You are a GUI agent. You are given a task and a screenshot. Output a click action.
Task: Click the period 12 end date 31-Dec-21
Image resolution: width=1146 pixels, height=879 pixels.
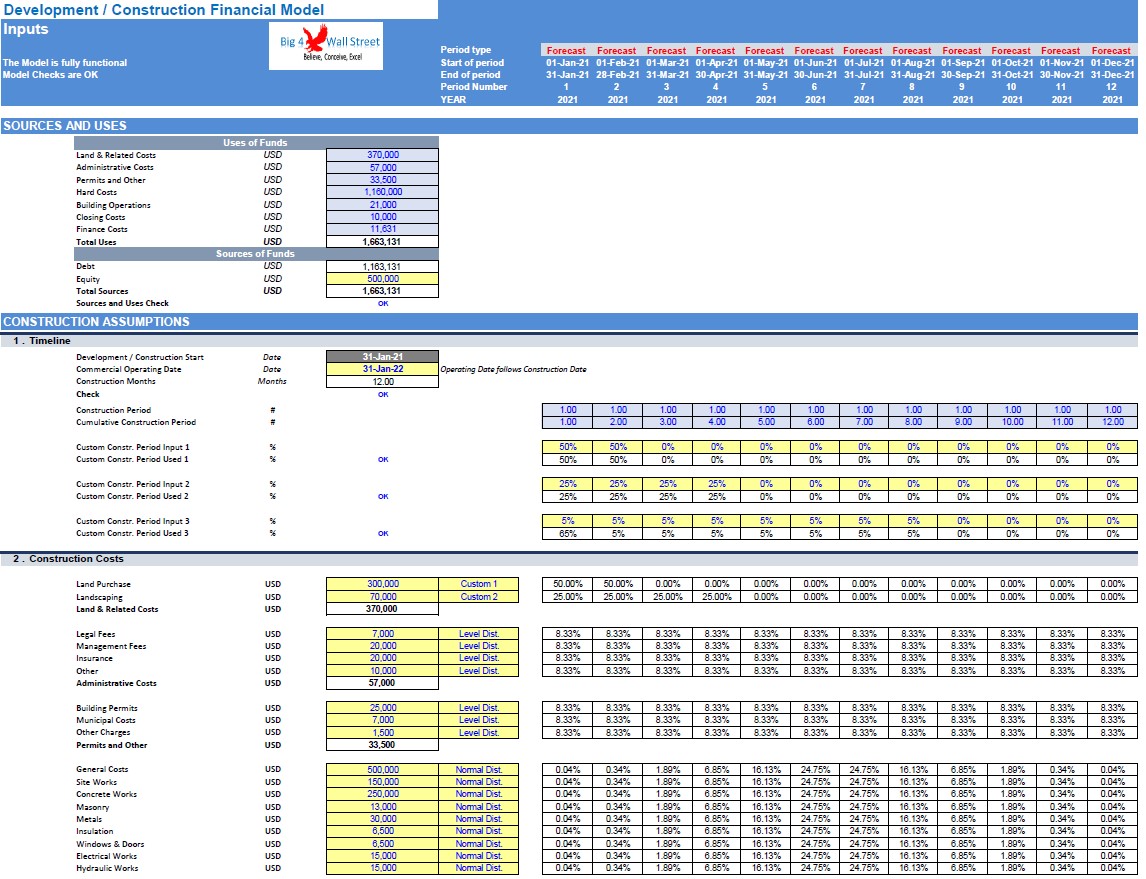click(x=1112, y=75)
